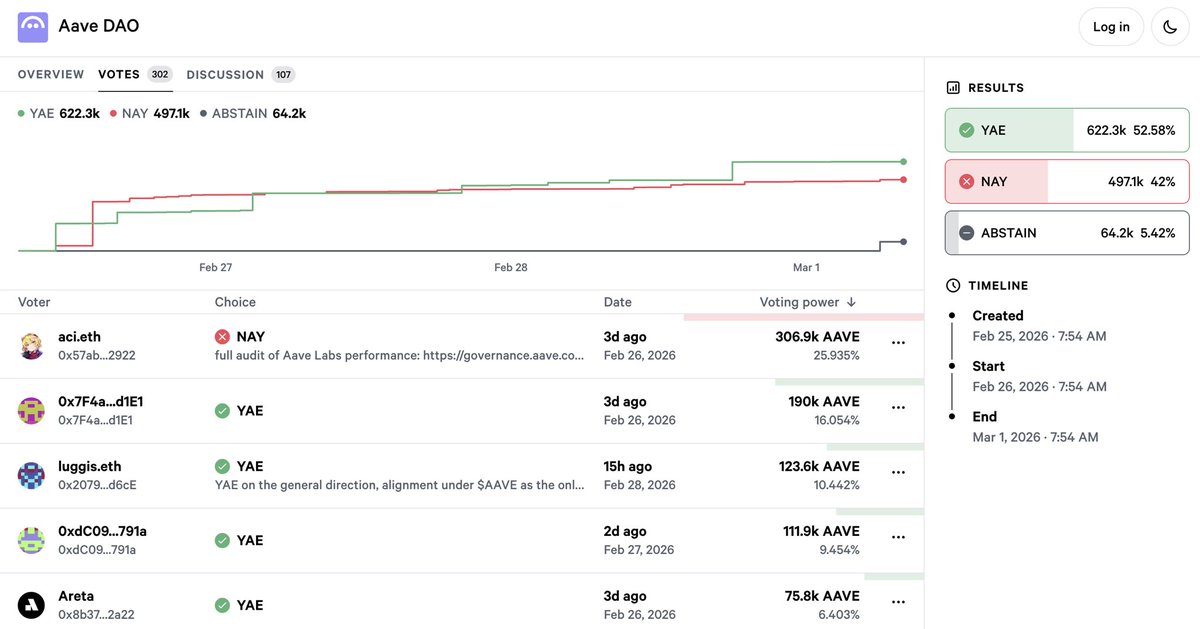Click the green YAE line endpoint on chart
1200x629 pixels.
903,161
